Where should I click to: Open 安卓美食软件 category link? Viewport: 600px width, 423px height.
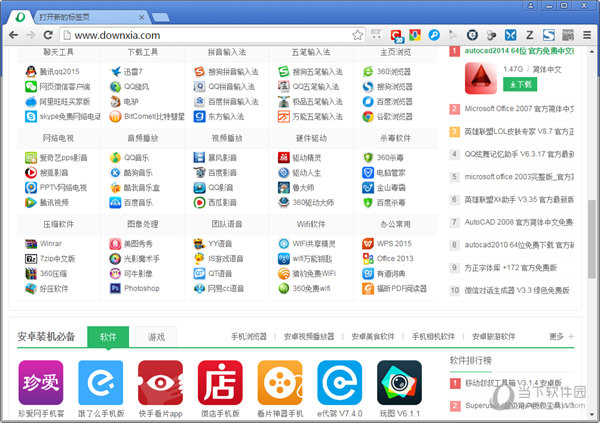pos(373,336)
